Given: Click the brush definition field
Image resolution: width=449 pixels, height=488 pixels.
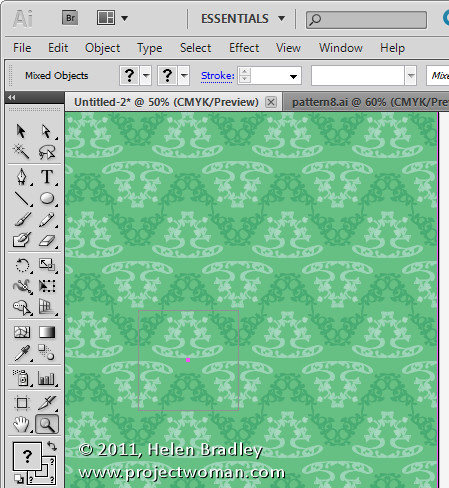Looking at the screenshot, I should tap(358, 76).
